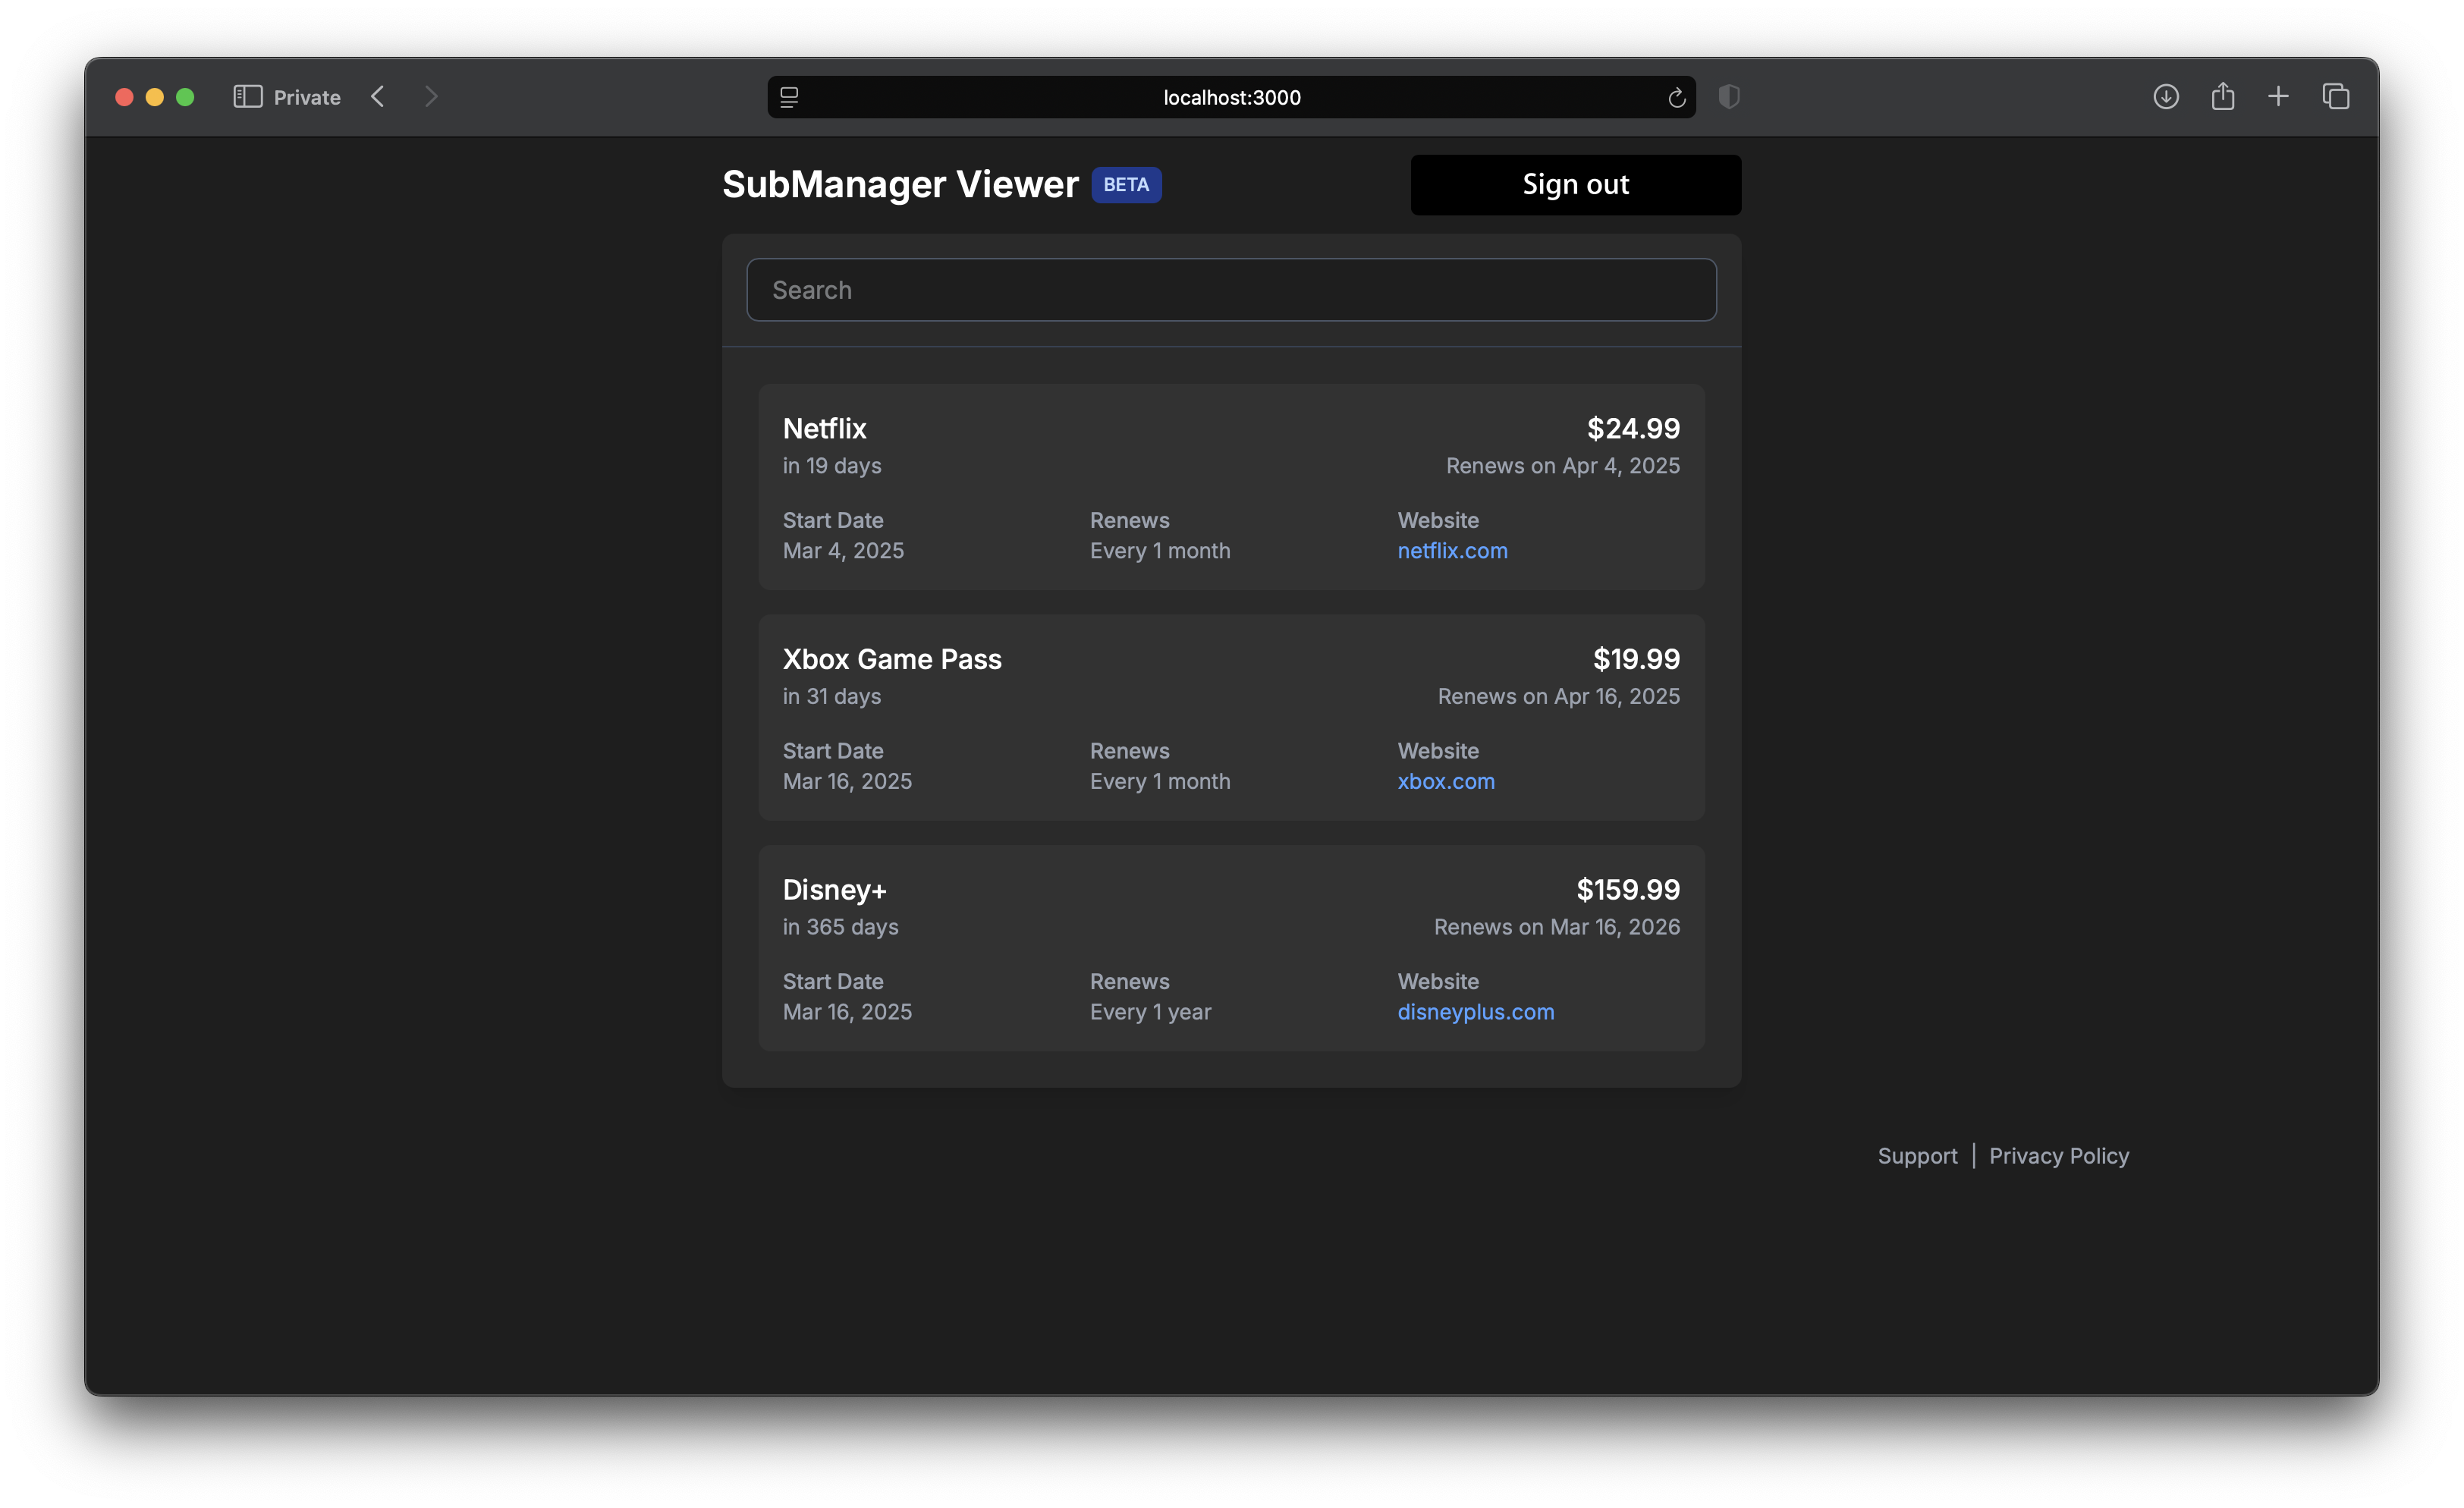This screenshot has height=1508, width=2464.
Task: Click the green full-screen button
Action: (x=185, y=97)
